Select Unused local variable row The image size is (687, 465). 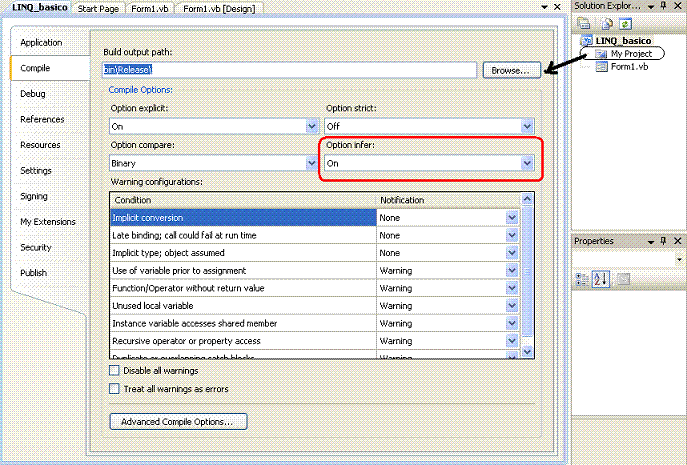tap(243, 305)
